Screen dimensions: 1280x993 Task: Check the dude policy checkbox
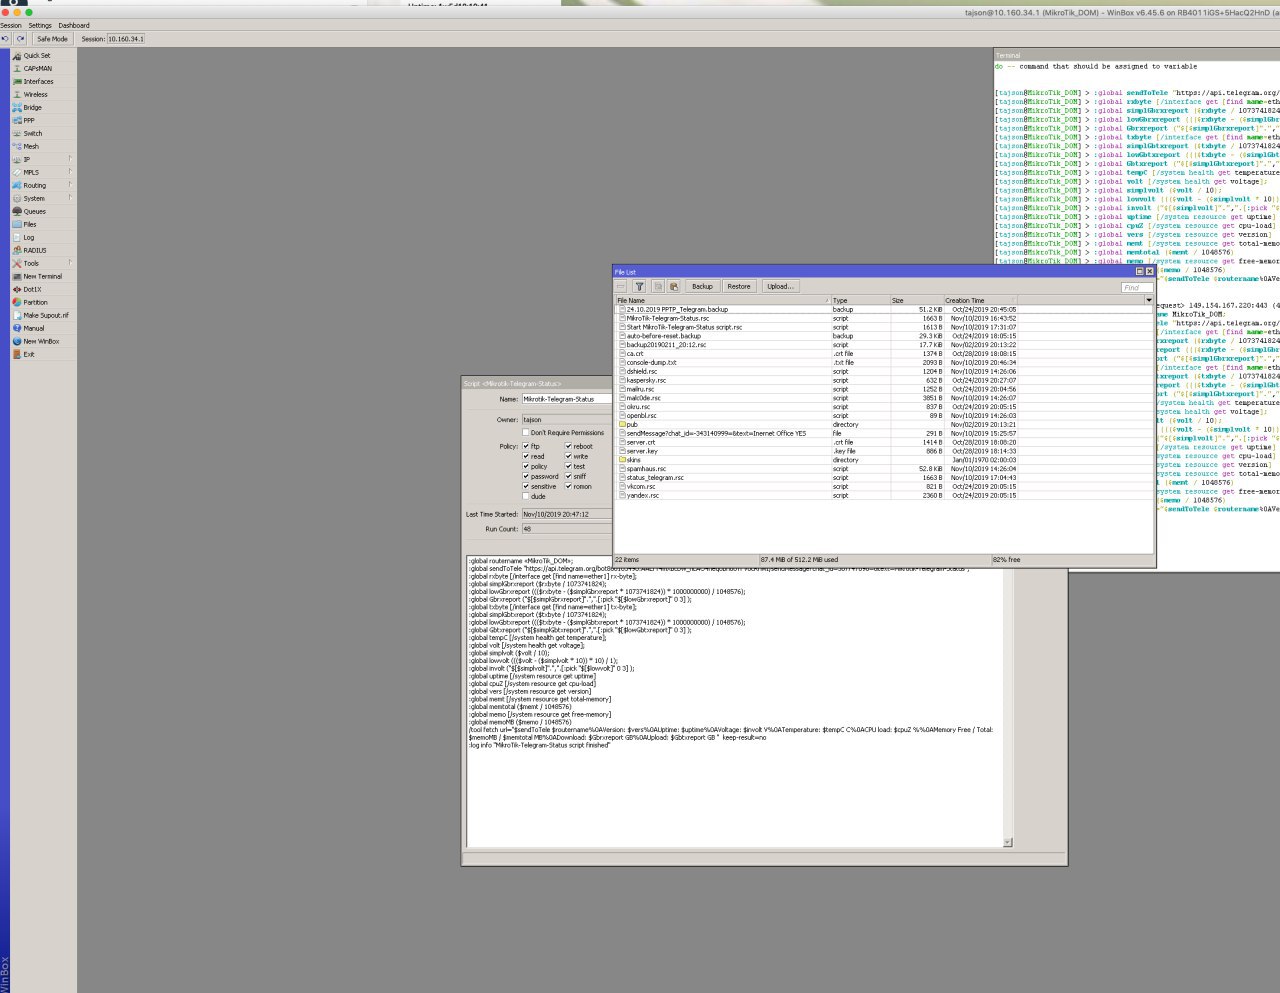pyautogui.click(x=526, y=497)
